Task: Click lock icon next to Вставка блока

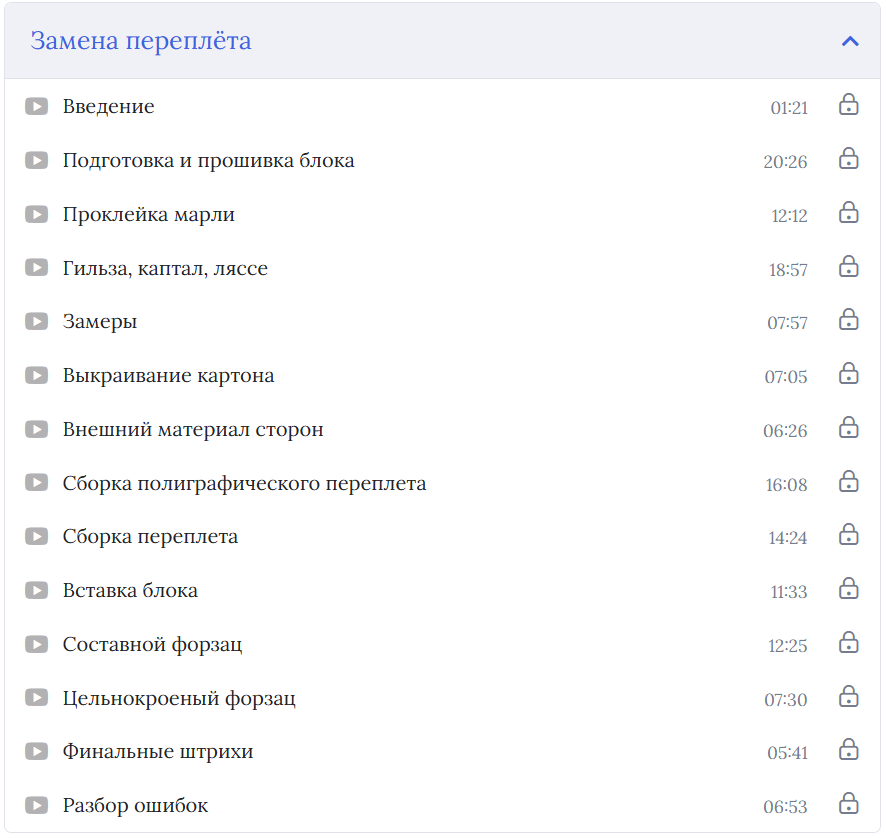Action: coord(848,589)
